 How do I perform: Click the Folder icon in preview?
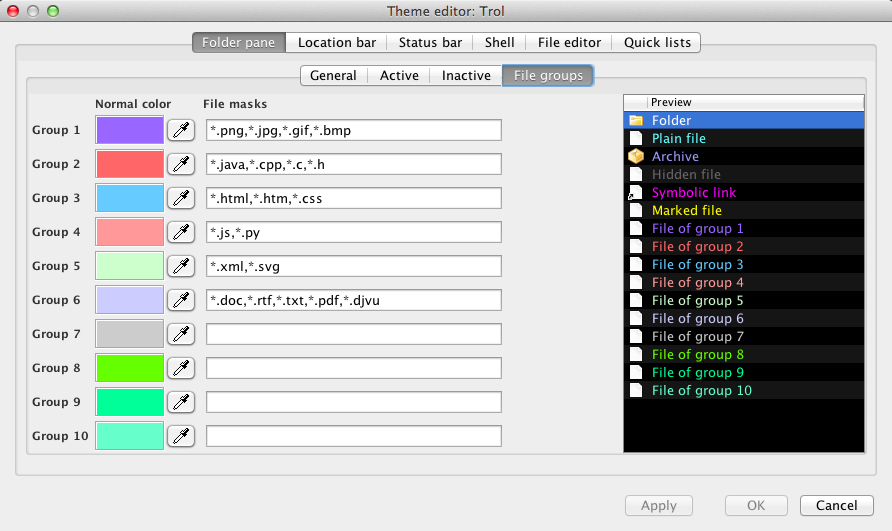[636, 120]
